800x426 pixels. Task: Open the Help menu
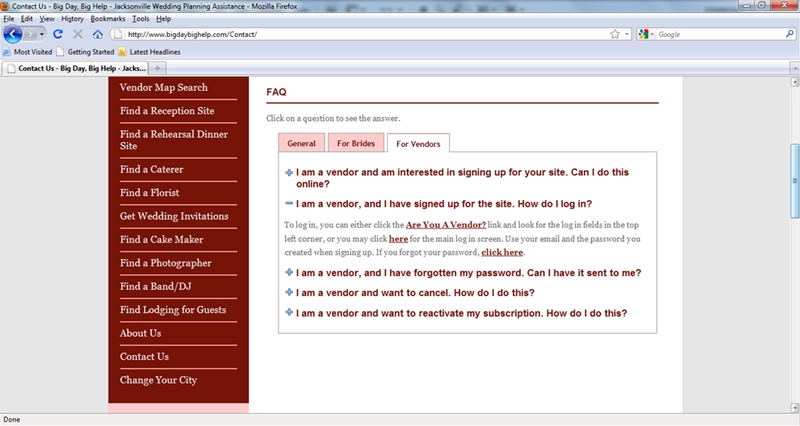[x=163, y=19]
